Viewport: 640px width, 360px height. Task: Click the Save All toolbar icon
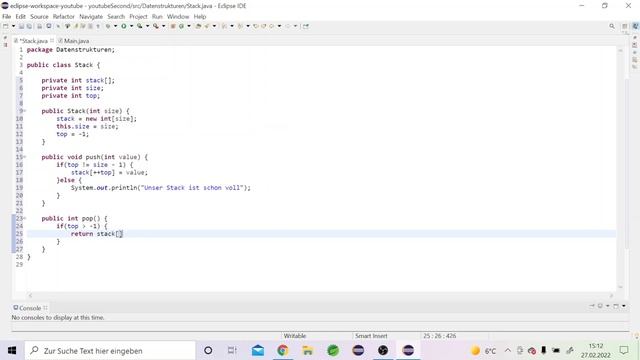tap(29, 26)
